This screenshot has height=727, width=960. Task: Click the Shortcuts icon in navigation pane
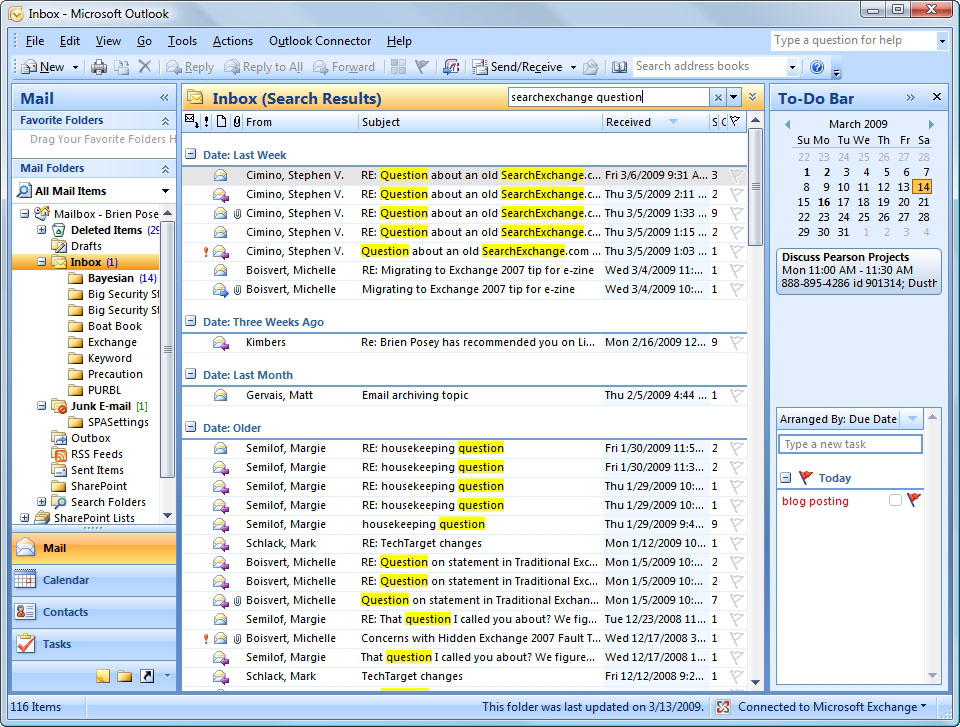coord(147,676)
